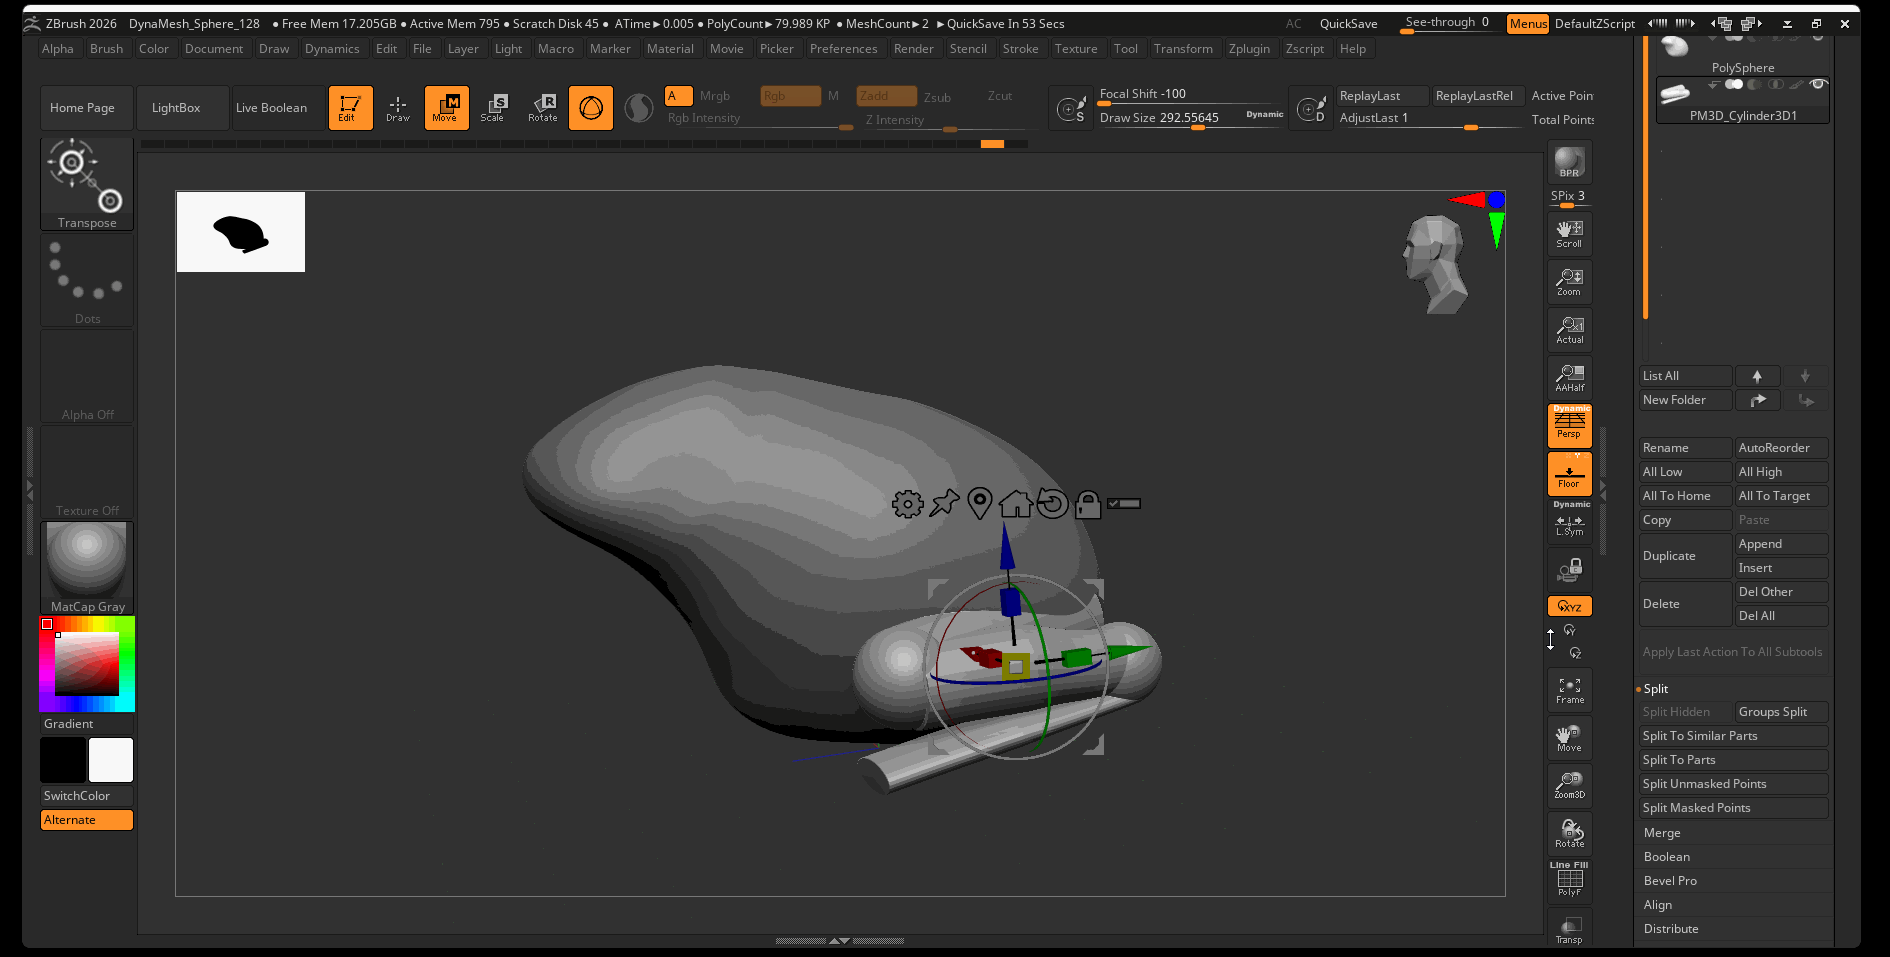Screen dimensions: 1890x957
Task: Click the Duplicate subtool button
Action: pyautogui.click(x=1685, y=556)
